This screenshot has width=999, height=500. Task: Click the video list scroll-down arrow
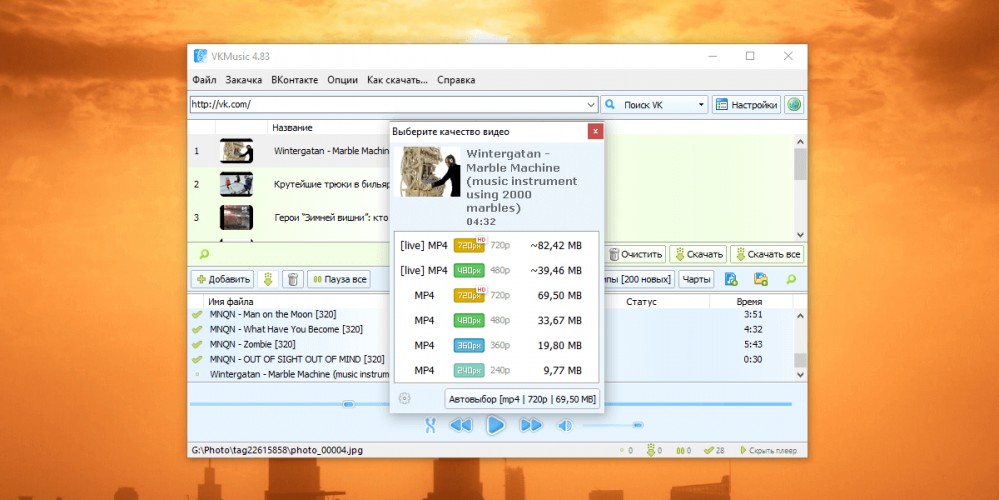click(x=800, y=235)
